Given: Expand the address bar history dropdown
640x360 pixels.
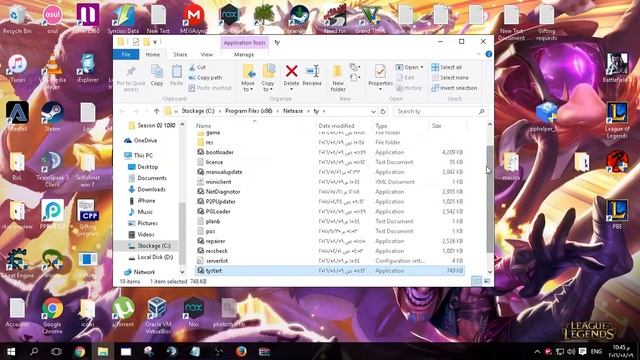Looking at the screenshot, I should 373,111.
